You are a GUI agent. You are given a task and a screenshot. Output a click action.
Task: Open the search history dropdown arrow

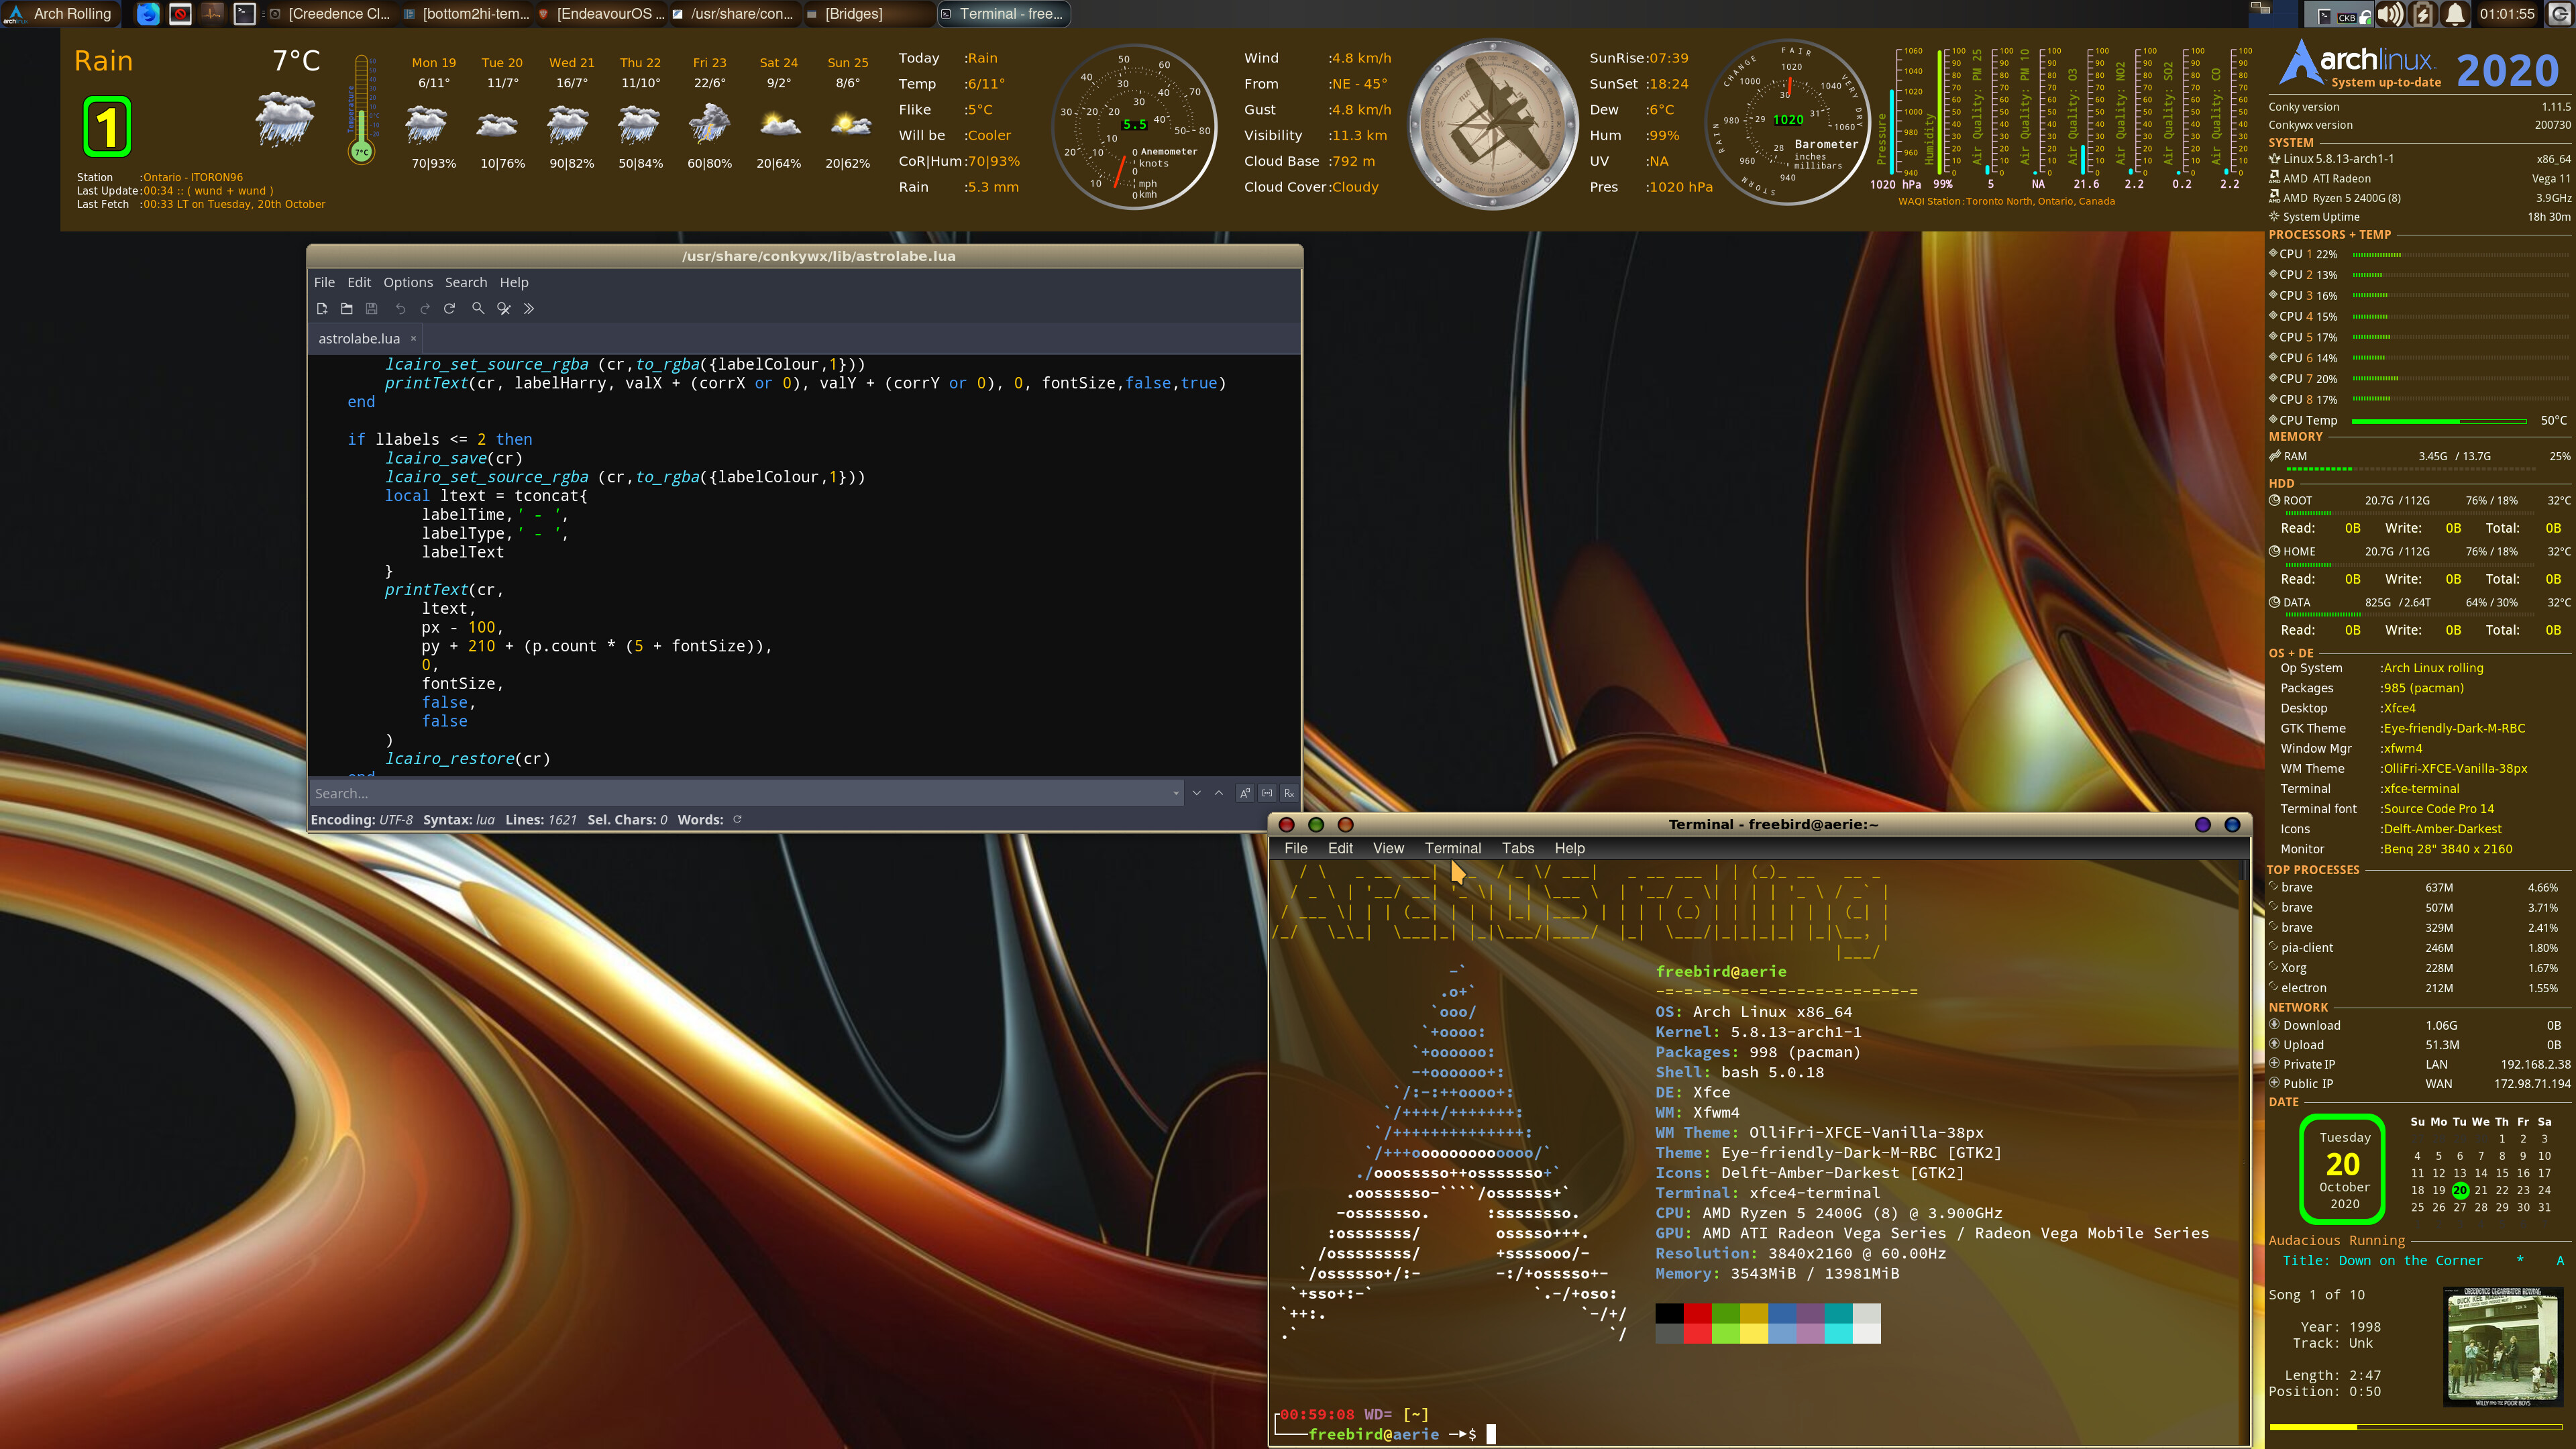coord(1176,794)
